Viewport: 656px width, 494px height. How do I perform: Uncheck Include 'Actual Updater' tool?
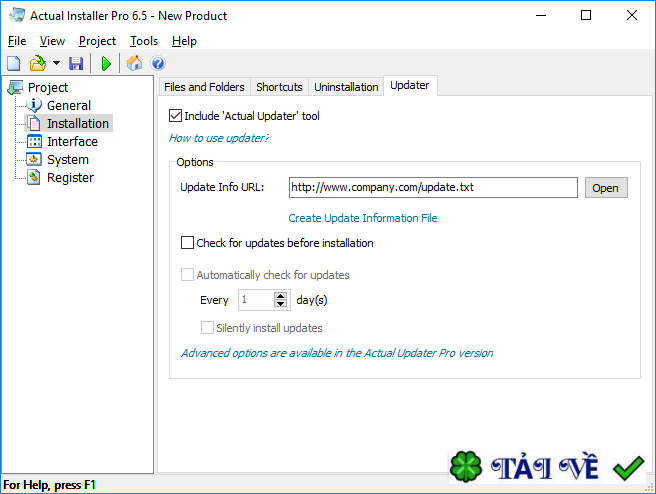(175, 115)
